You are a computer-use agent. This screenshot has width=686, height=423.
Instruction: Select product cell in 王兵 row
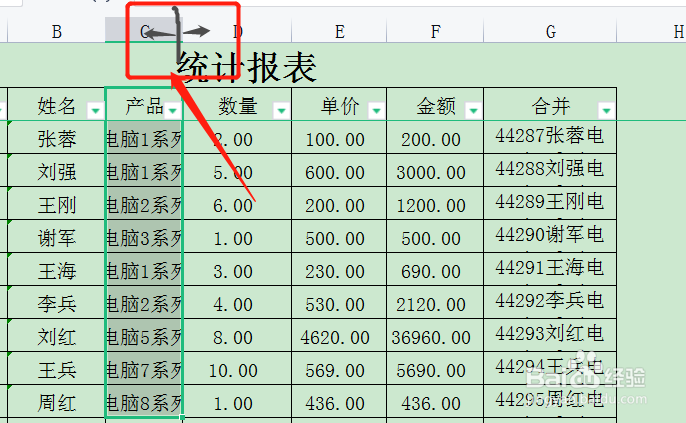tap(144, 368)
